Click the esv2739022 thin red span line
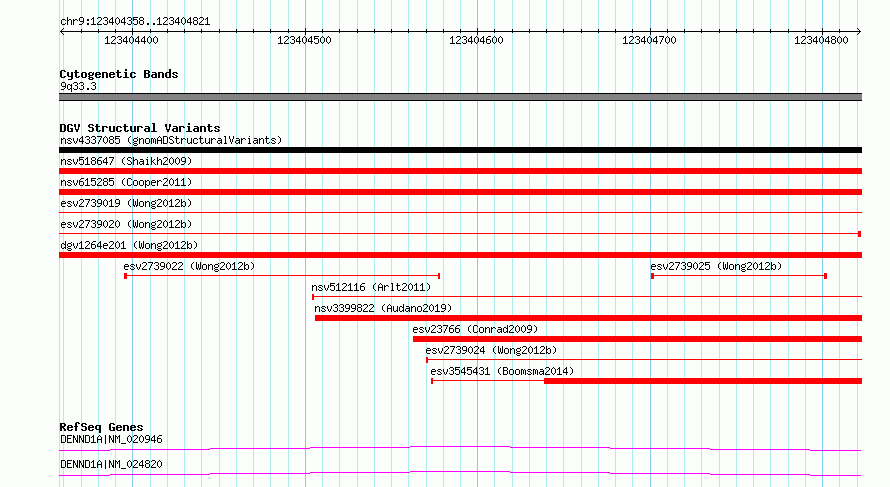Screen dimensions: 890x487 click(282, 276)
